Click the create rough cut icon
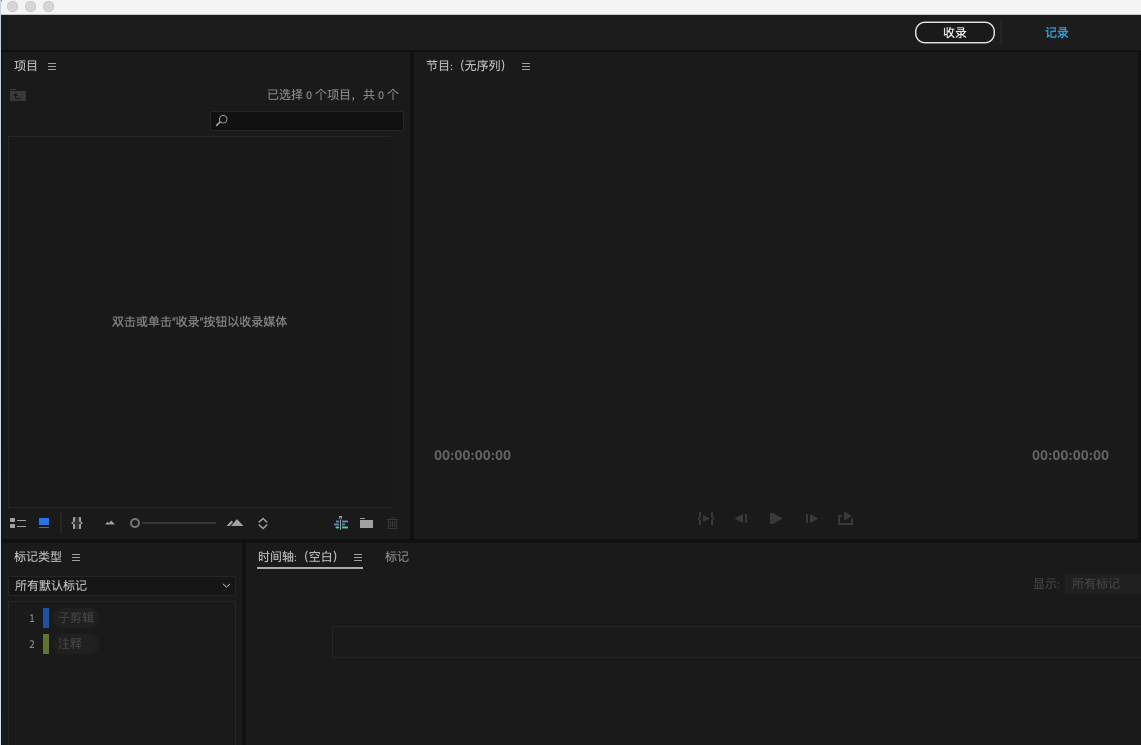This screenshot has height=745, width=1141. point(341,523)
